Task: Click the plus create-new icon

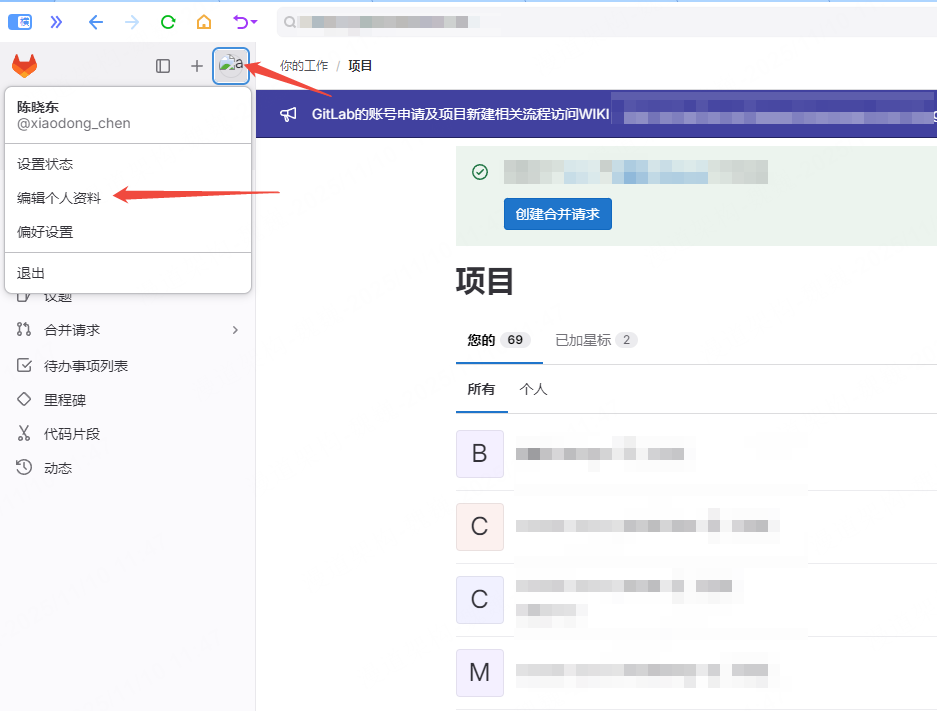Action: [x=196, y=66]
